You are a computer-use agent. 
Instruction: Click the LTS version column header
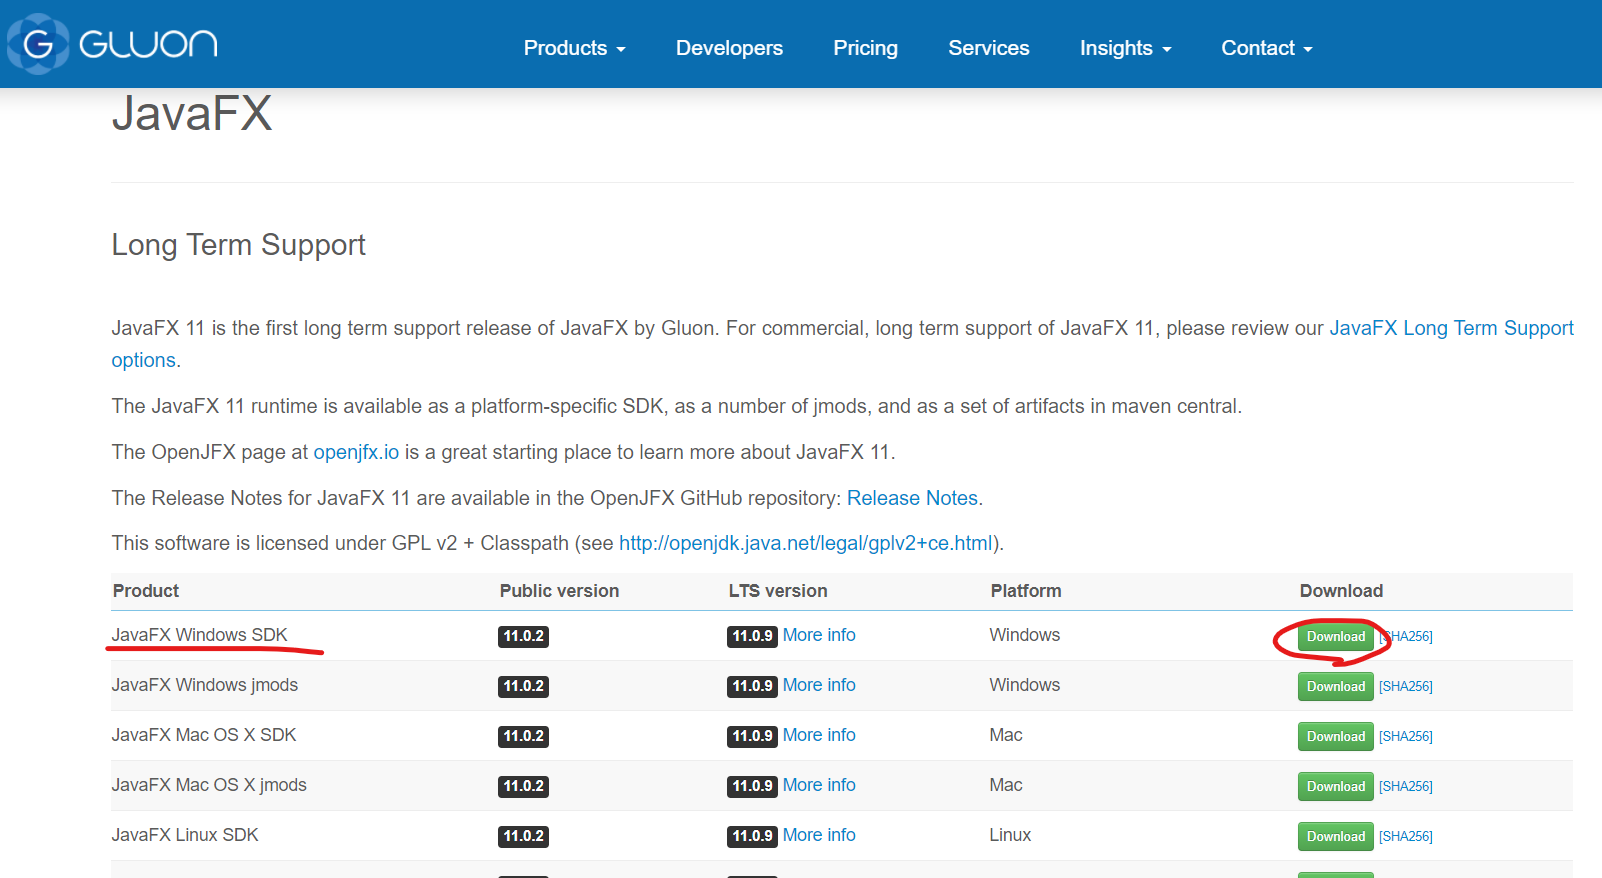pyautogui.click(x=778, y=591)
